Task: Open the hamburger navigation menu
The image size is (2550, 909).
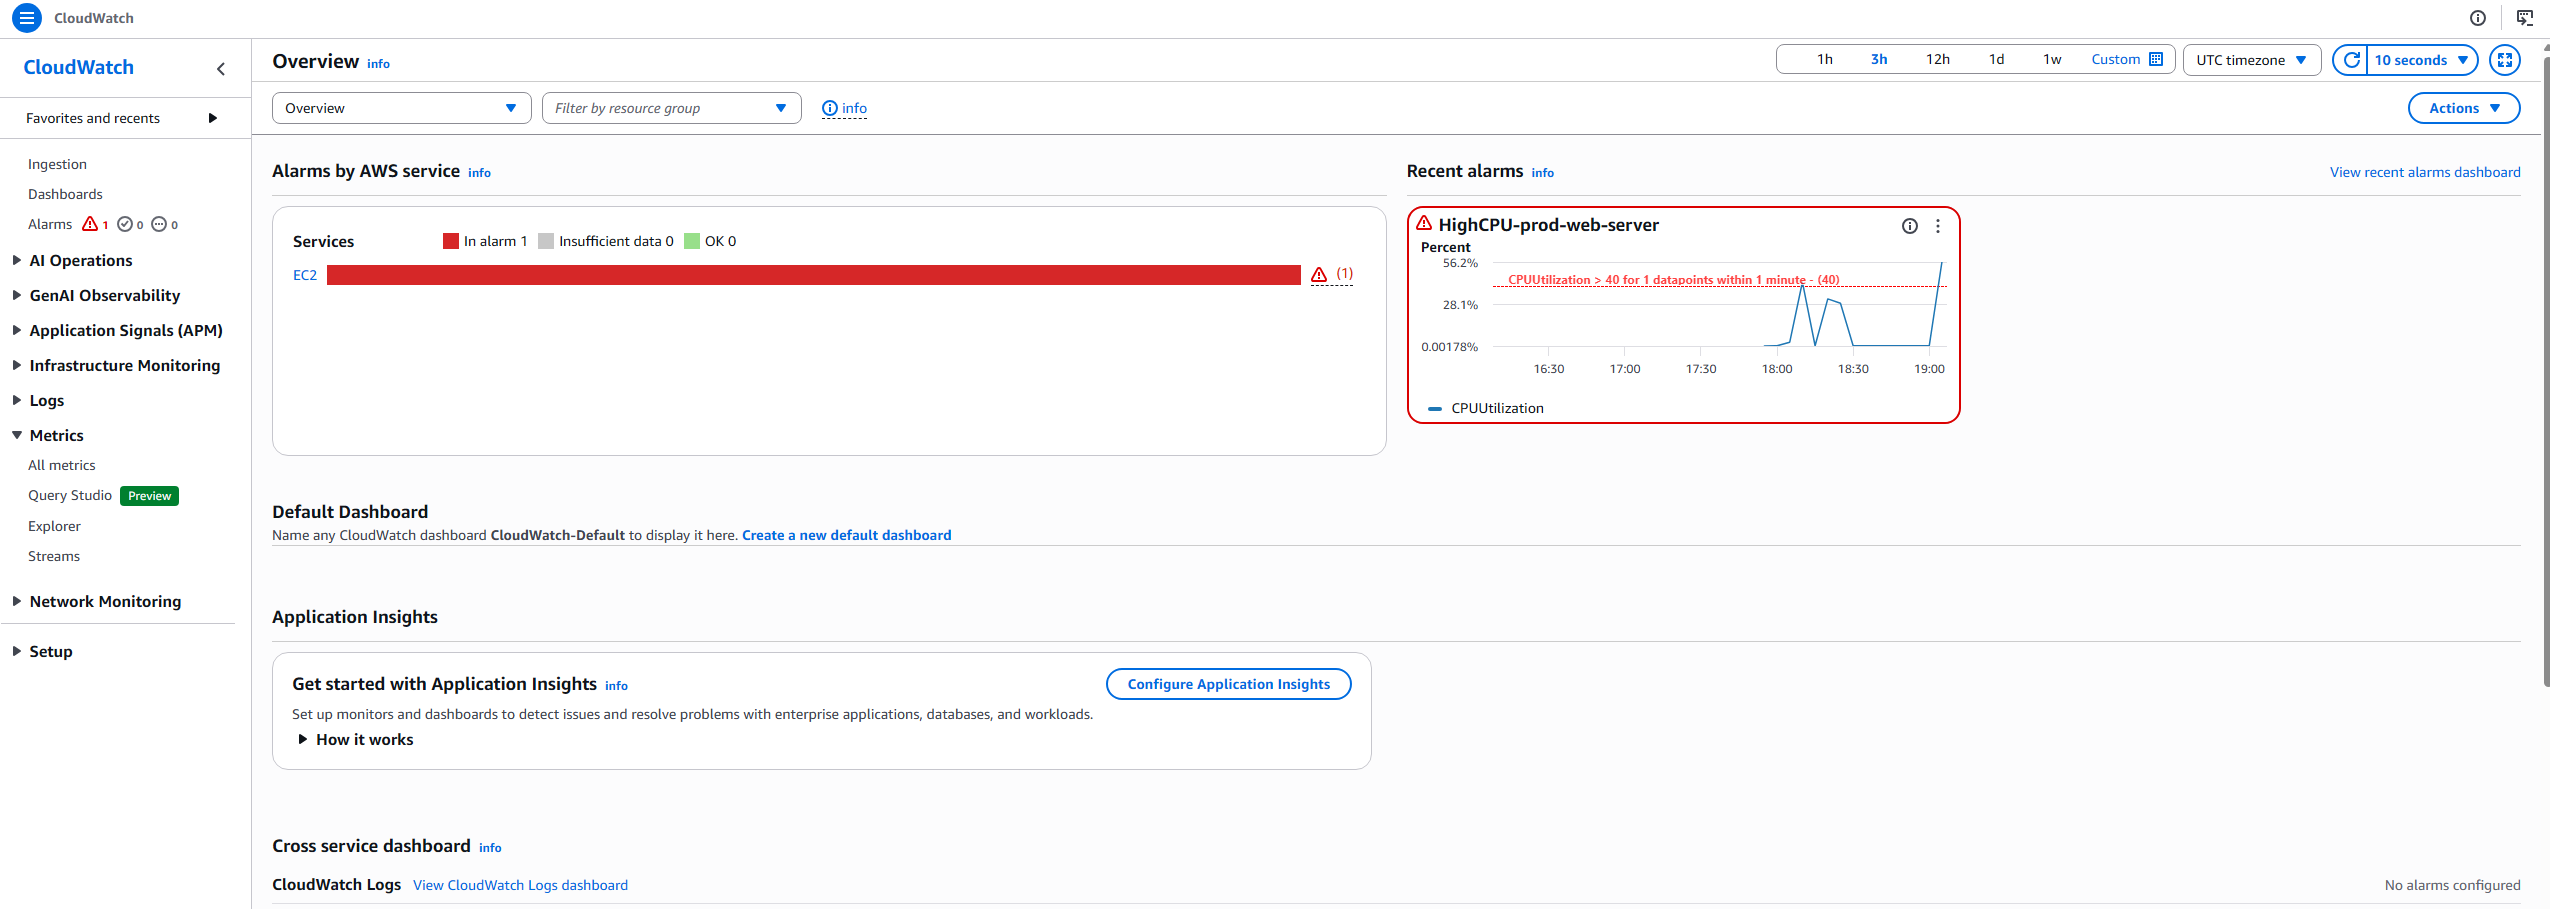Action: [27, 18]
